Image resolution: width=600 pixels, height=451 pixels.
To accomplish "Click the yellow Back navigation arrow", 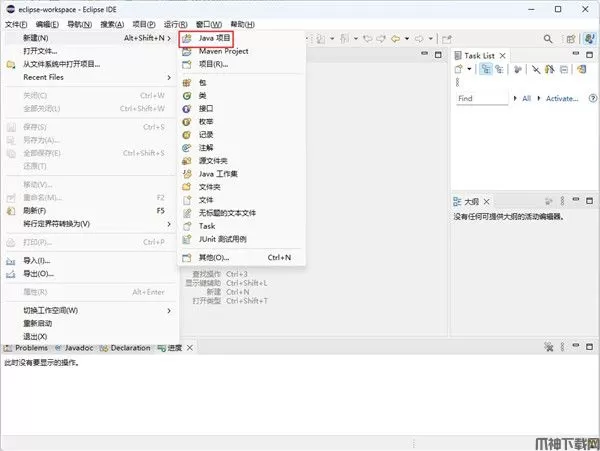I will (x=396, y=39).
